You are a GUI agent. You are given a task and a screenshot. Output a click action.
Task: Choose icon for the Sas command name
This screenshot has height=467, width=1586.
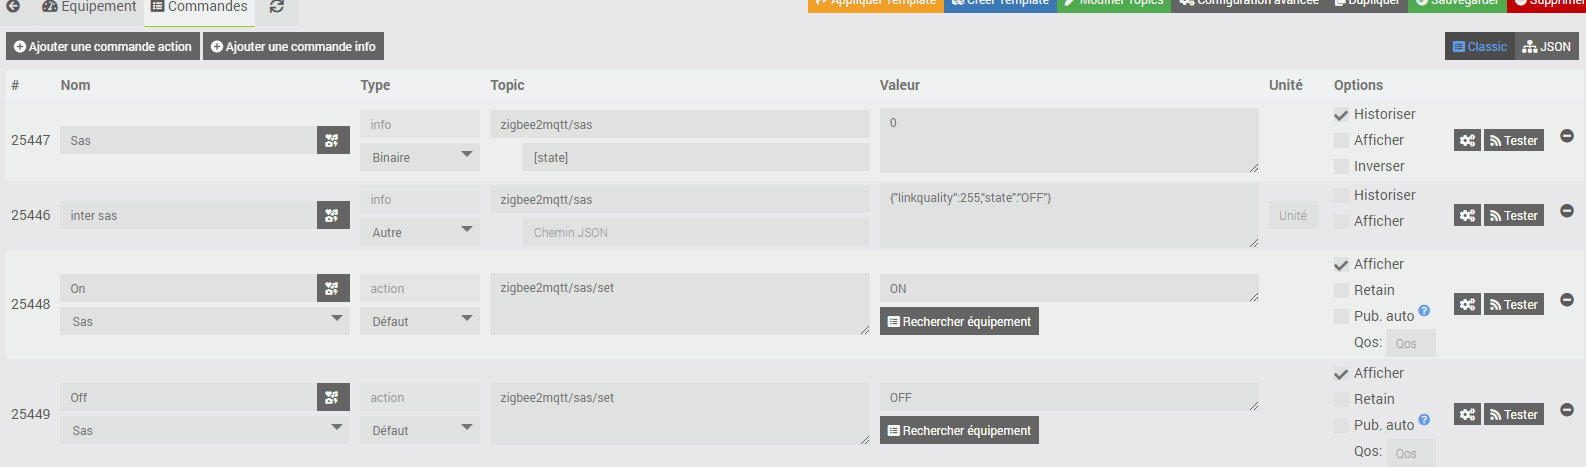click(x=332, y=141)
